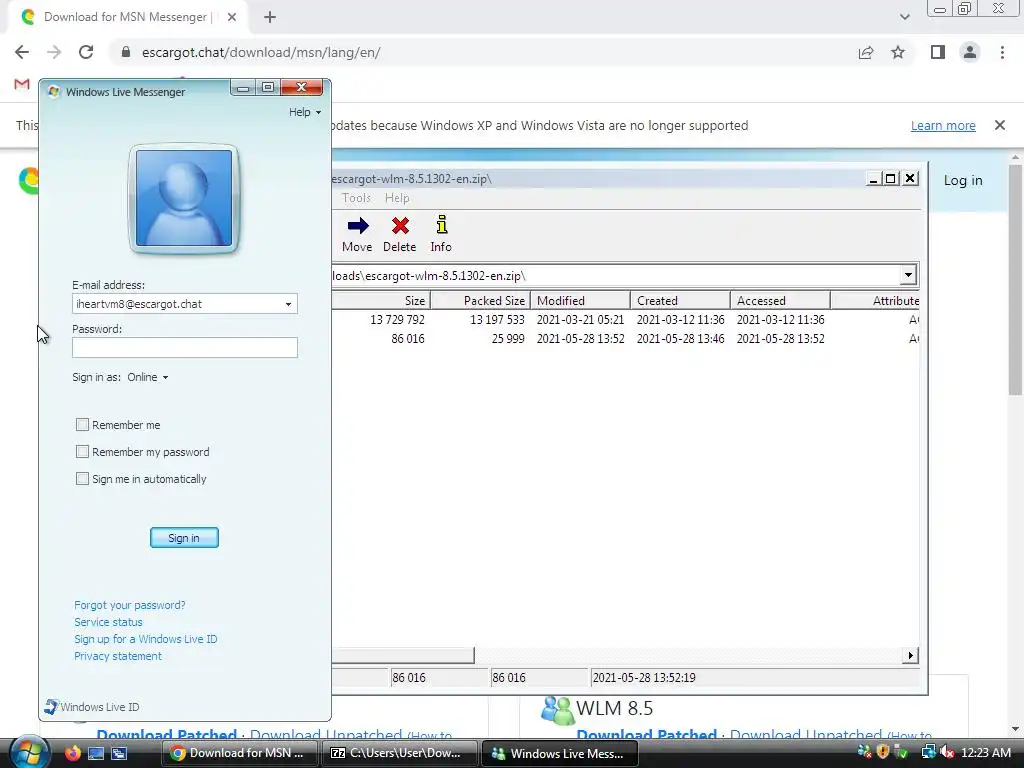Close the Download for MSN Messenger tab
This screenshot has height=768, width=1024.
click(x=232, y=18)
